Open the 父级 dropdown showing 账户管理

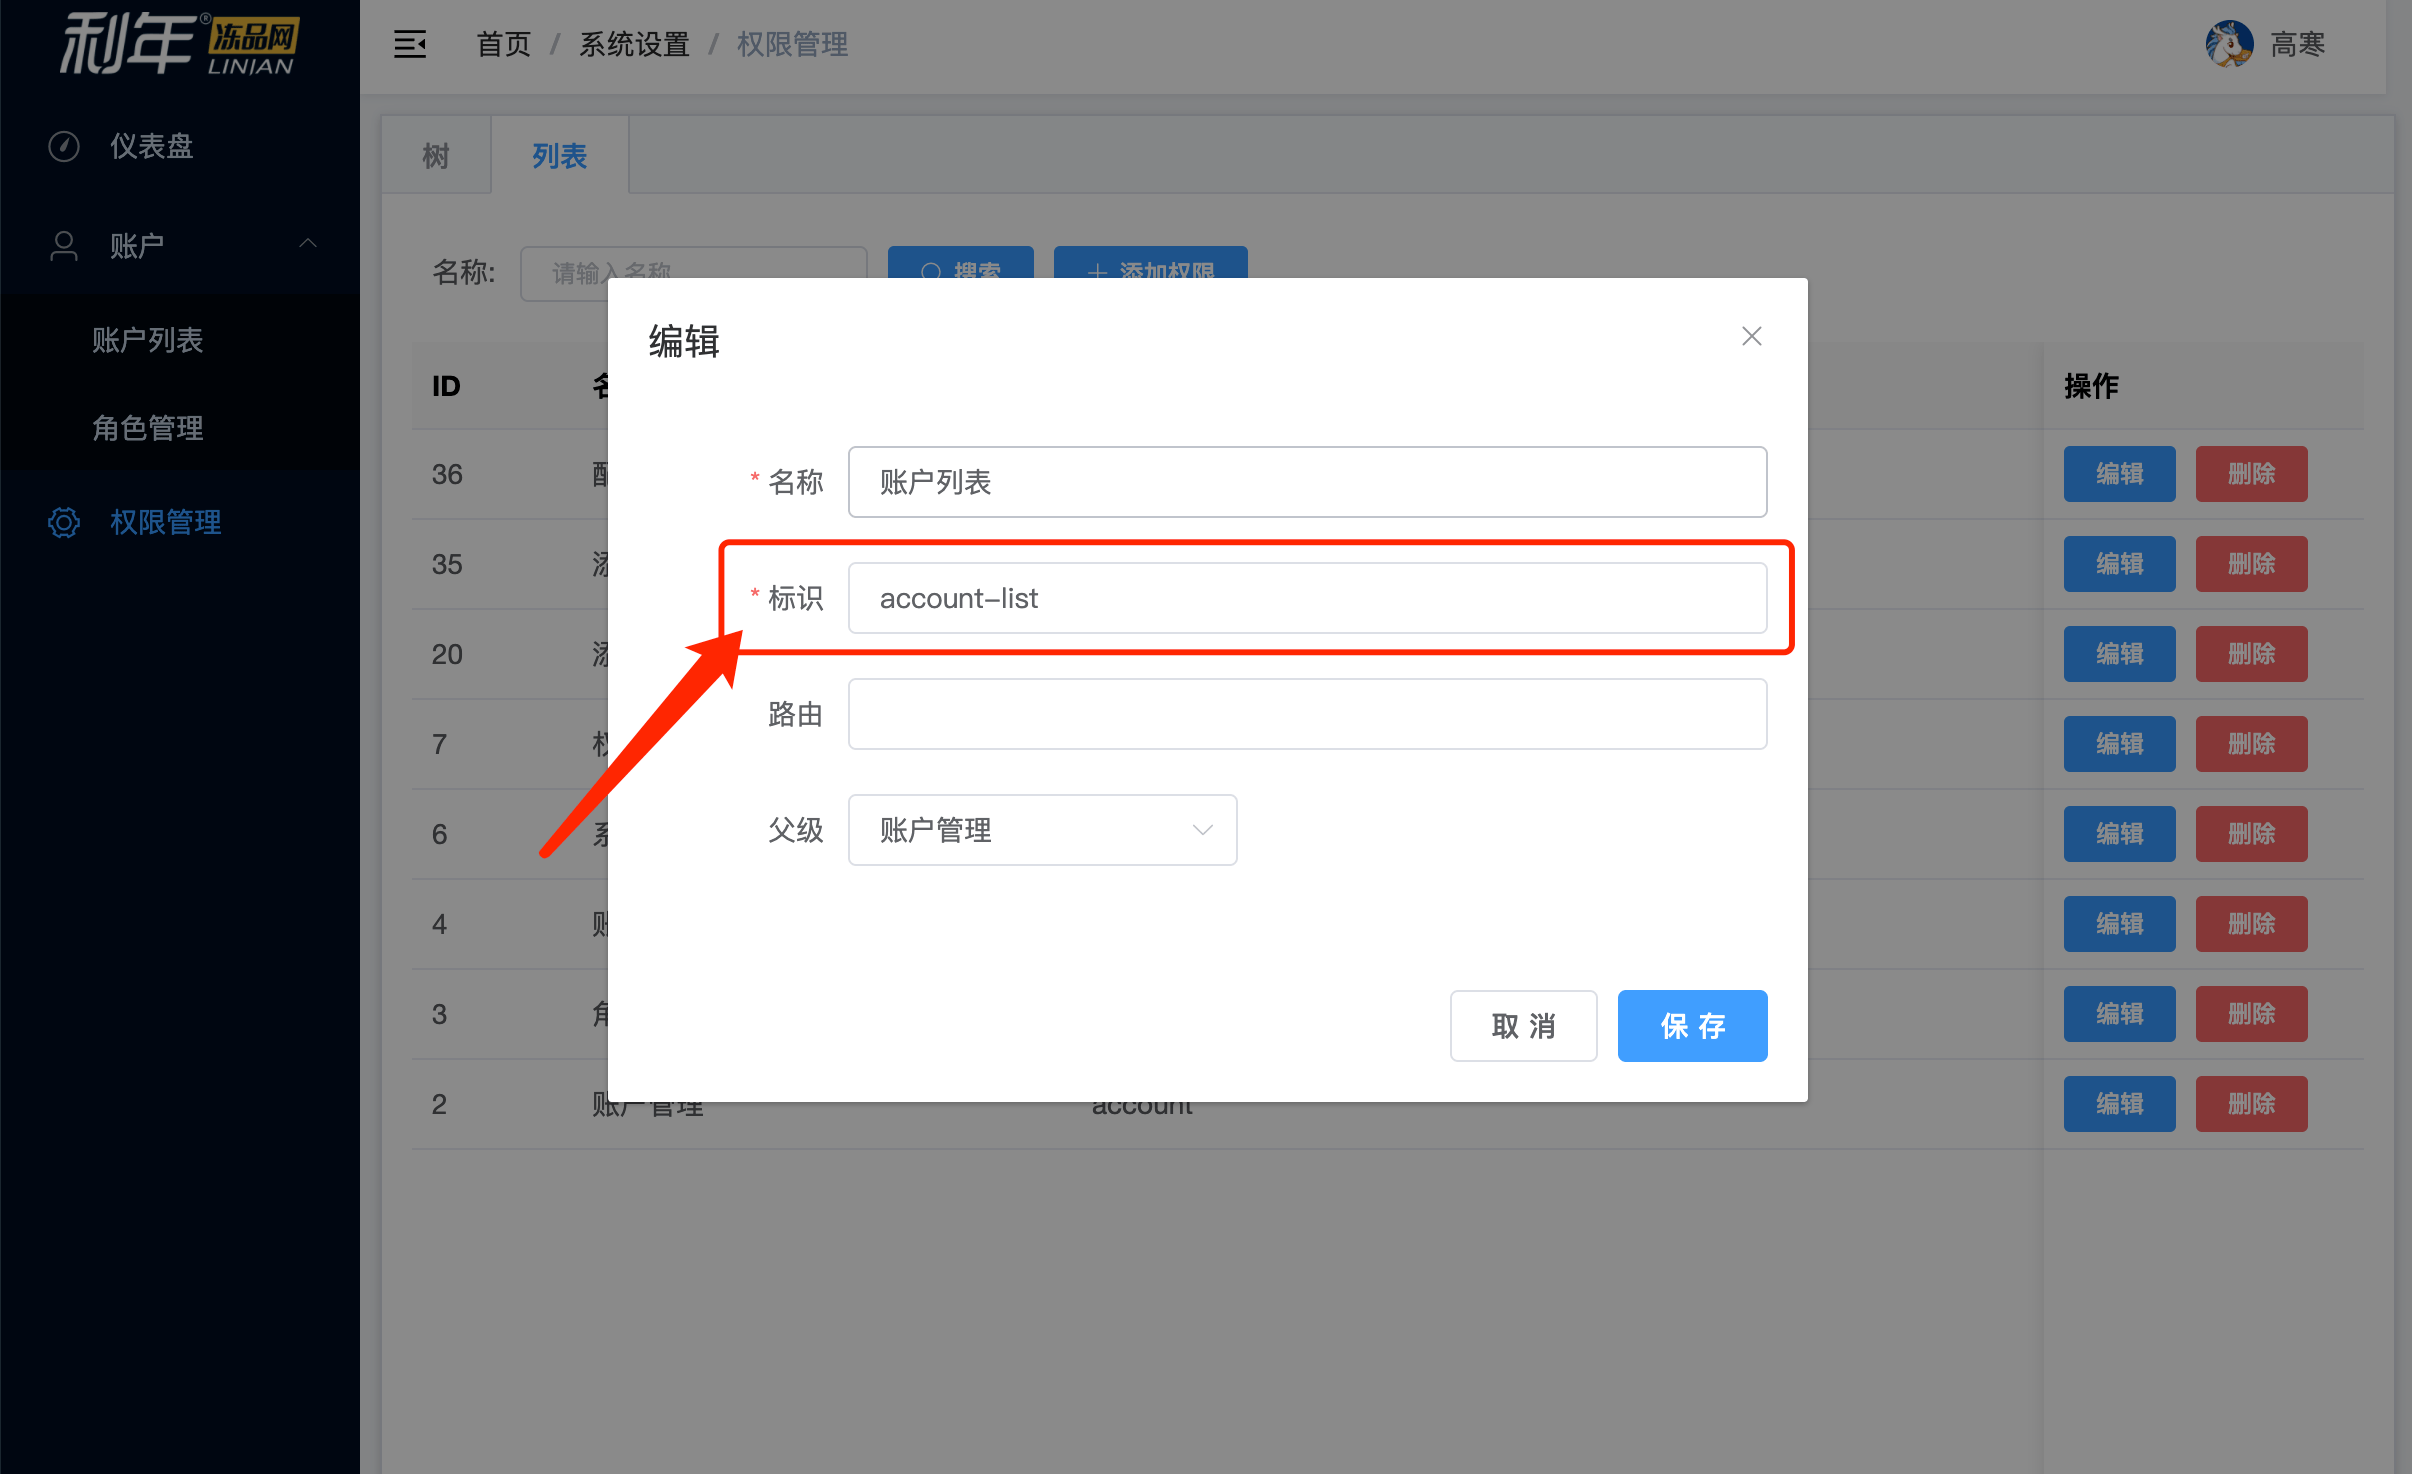pyautogui.click(x=1040, y=830)
